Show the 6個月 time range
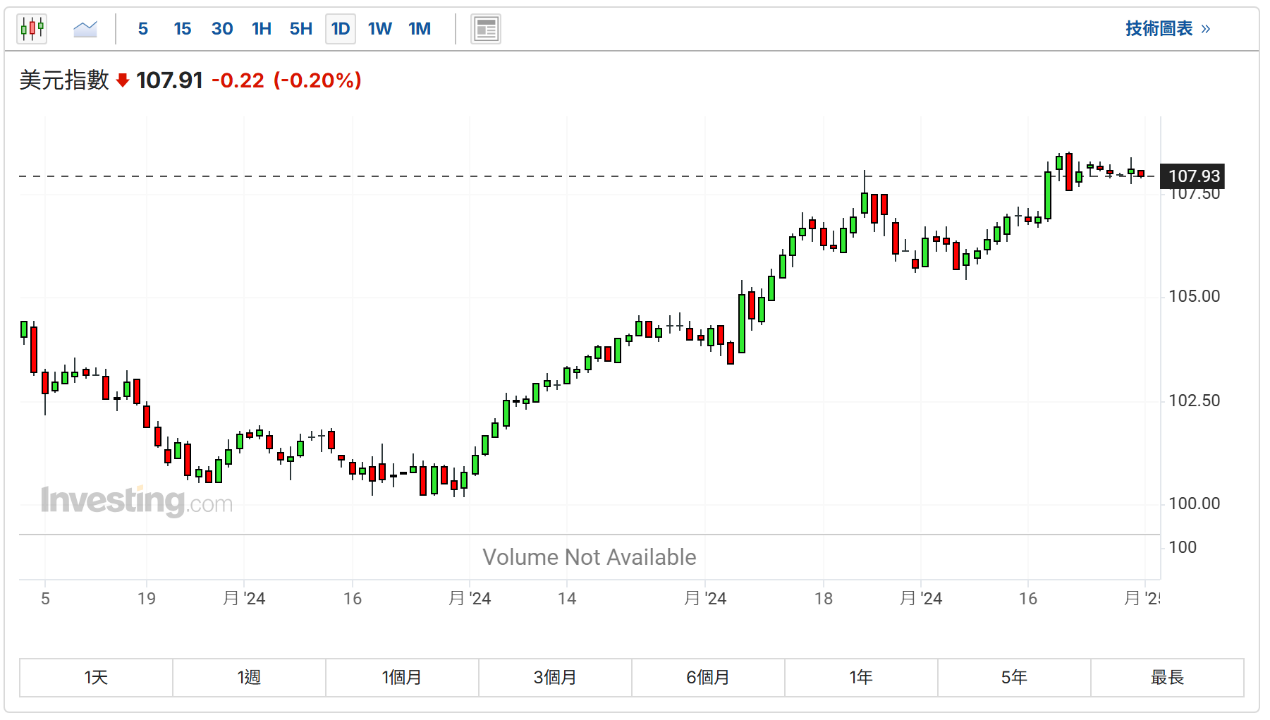This screenshot has height=720, width=1270. point(708,677)
